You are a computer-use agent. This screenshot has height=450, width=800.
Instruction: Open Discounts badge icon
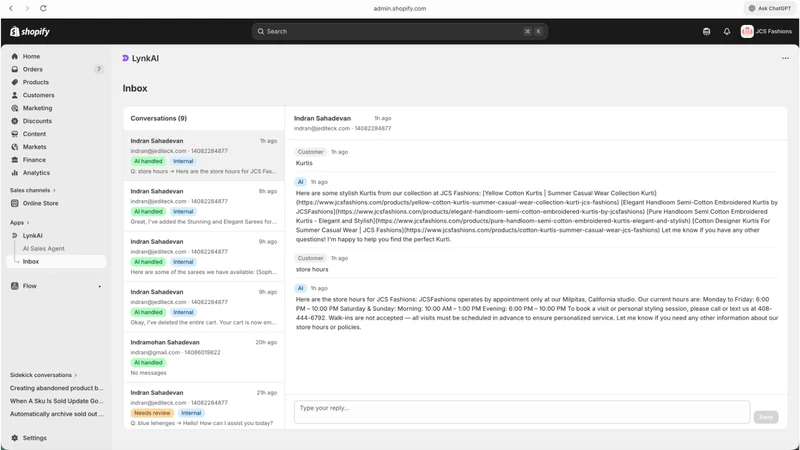(14, 121)
